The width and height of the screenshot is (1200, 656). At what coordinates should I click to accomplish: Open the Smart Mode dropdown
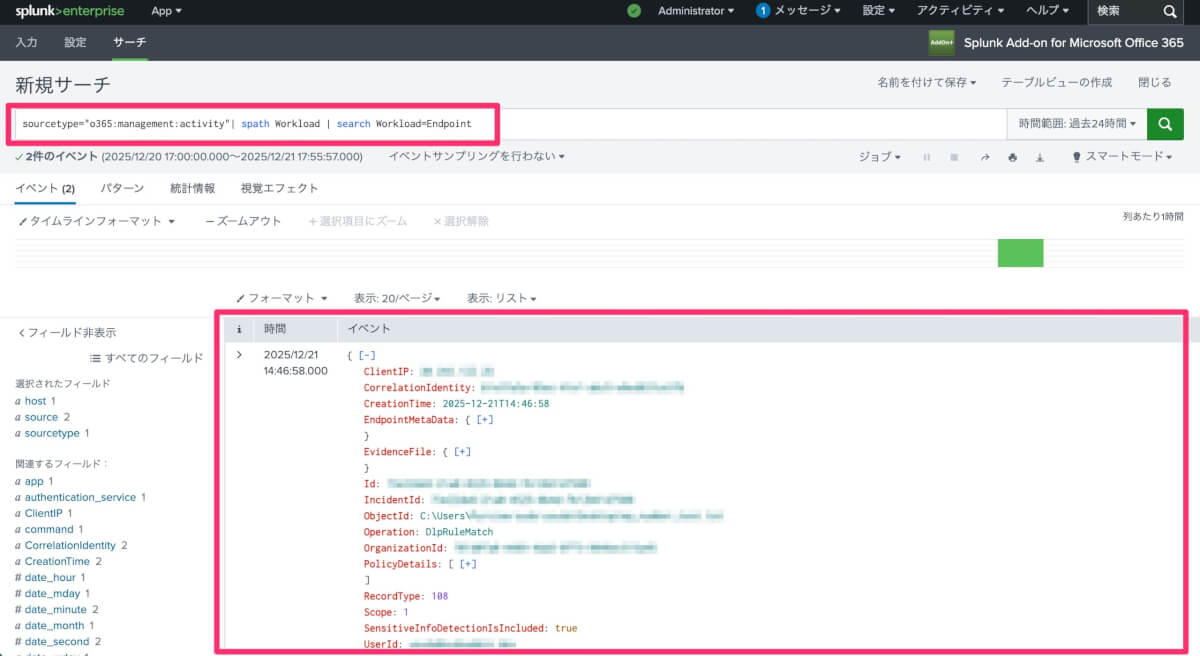pyautogui.click(x=1122, y=157)
